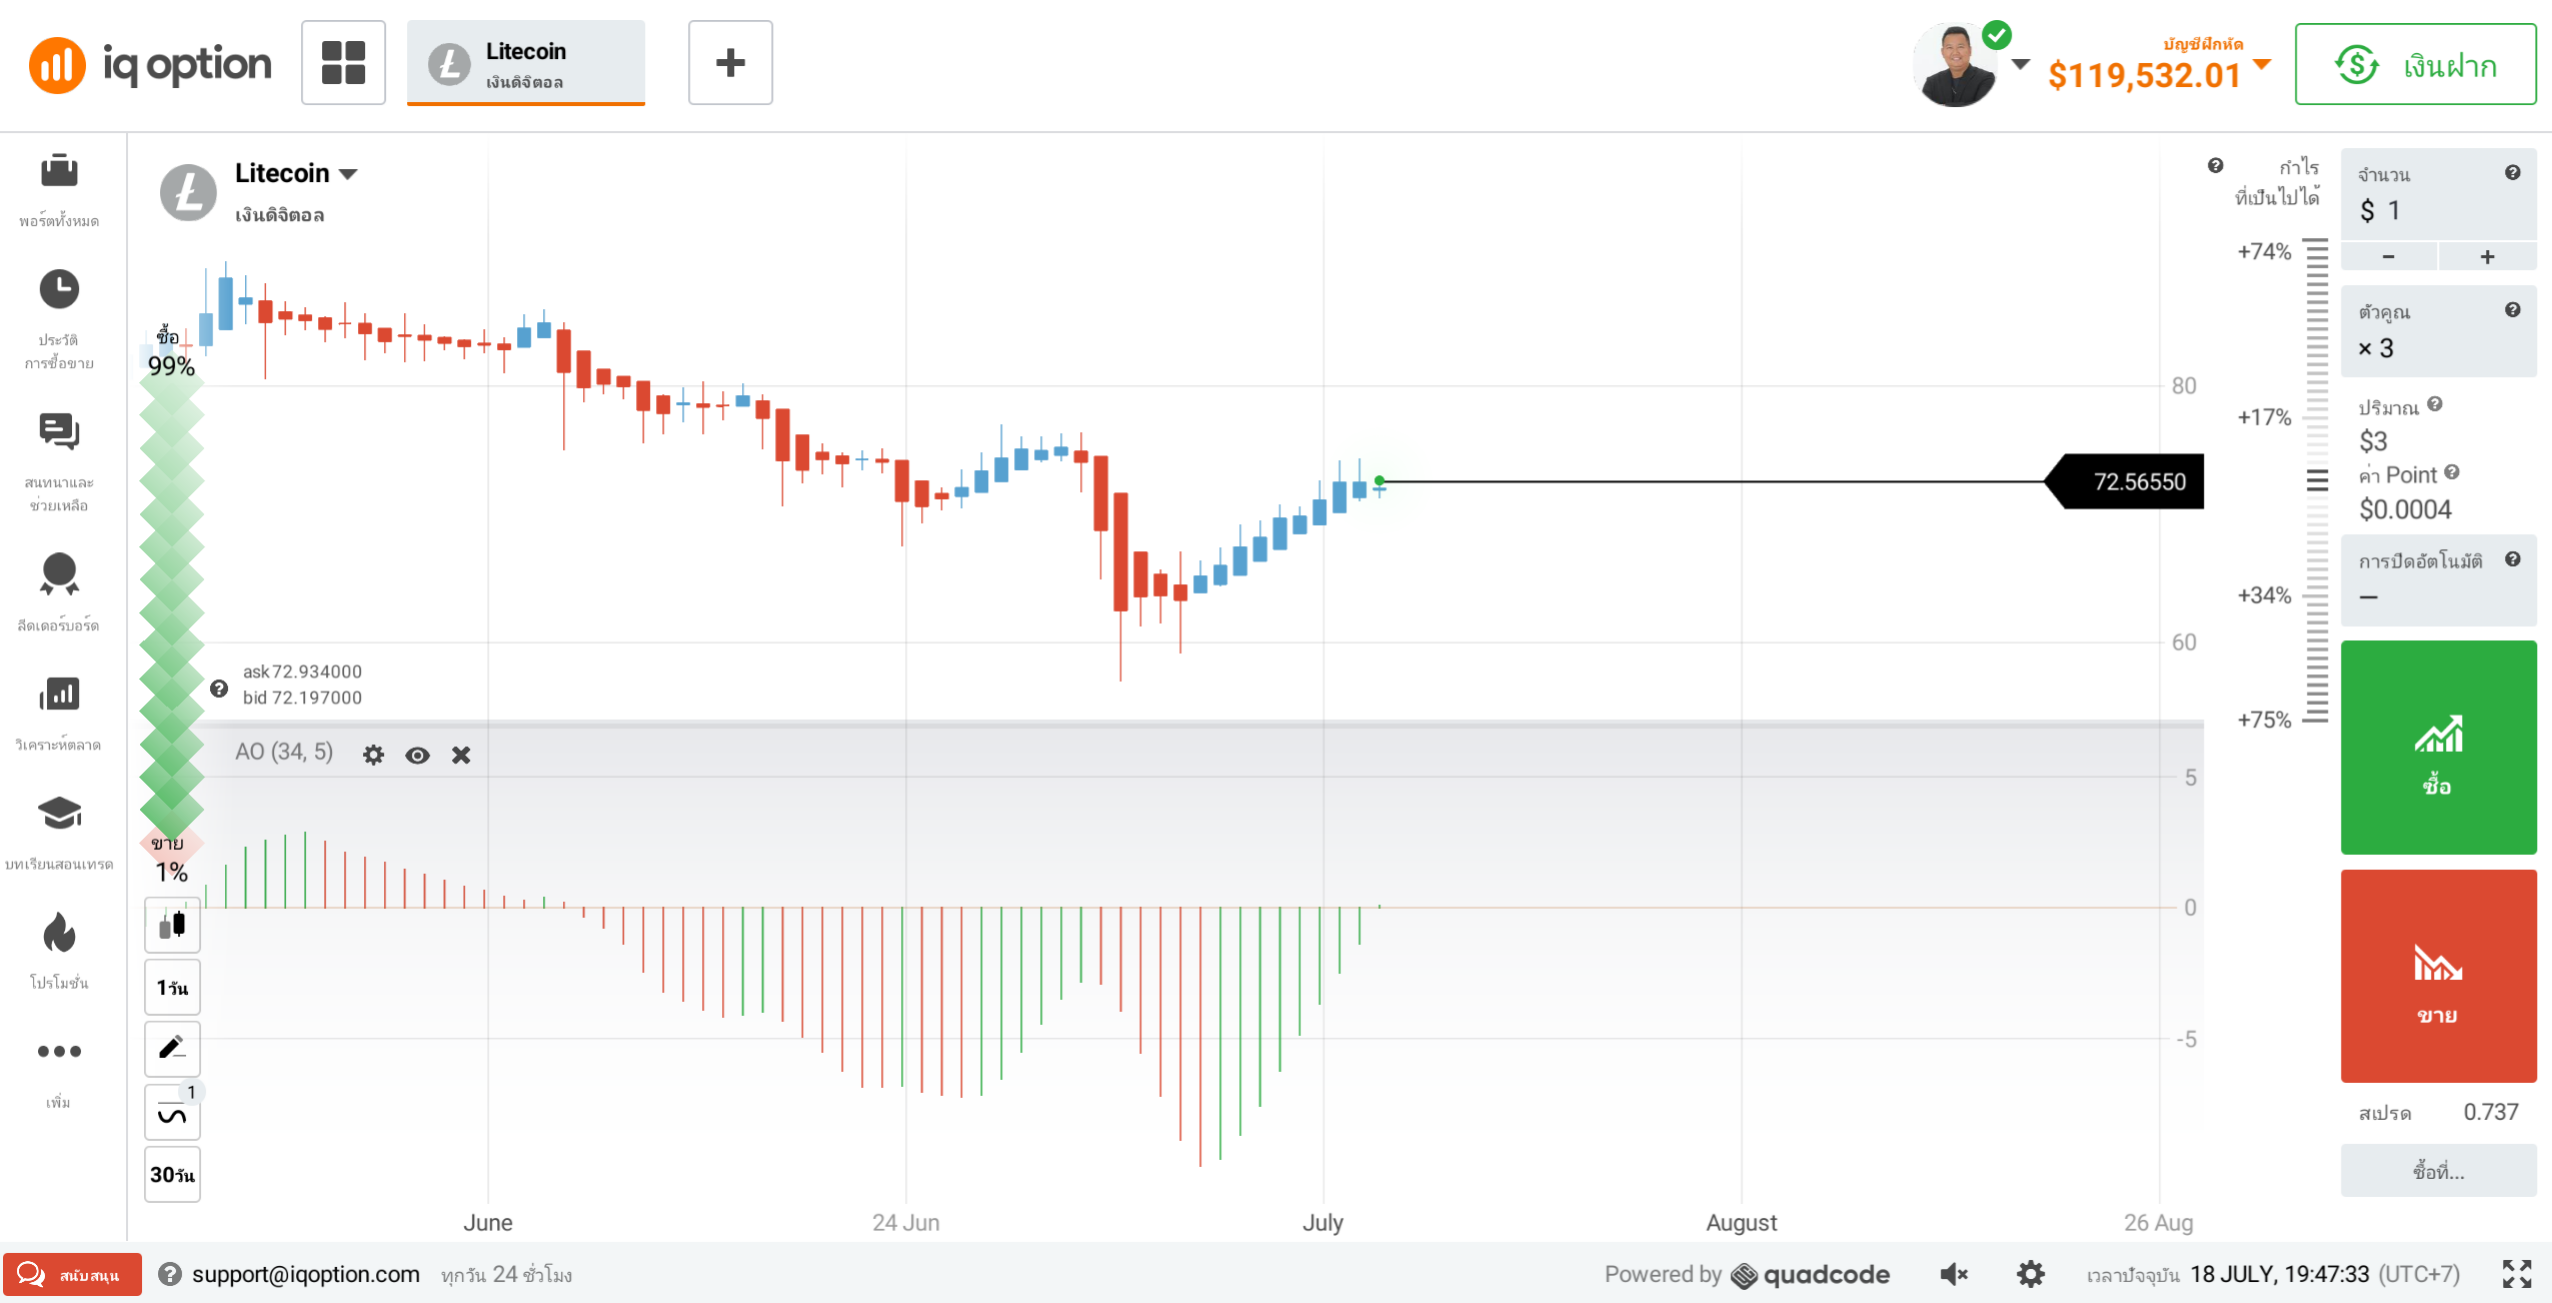Open platform settings gear in footer
The height and width of the screenshot is (1303, 2552).
click(x=2031, y=1274)
